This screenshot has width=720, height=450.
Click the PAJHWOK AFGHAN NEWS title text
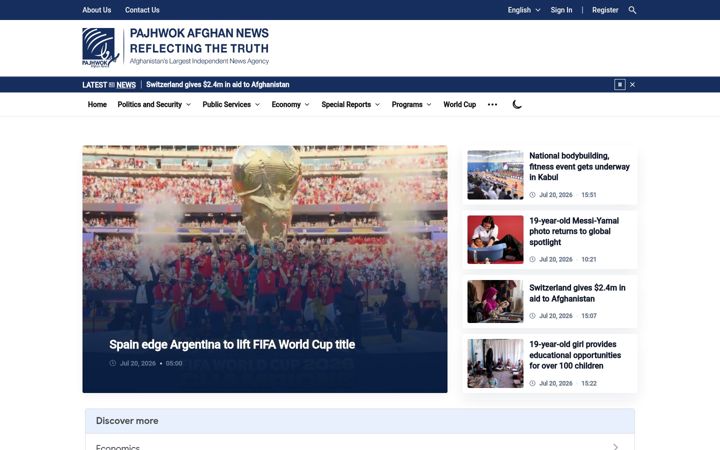[199, 33]
